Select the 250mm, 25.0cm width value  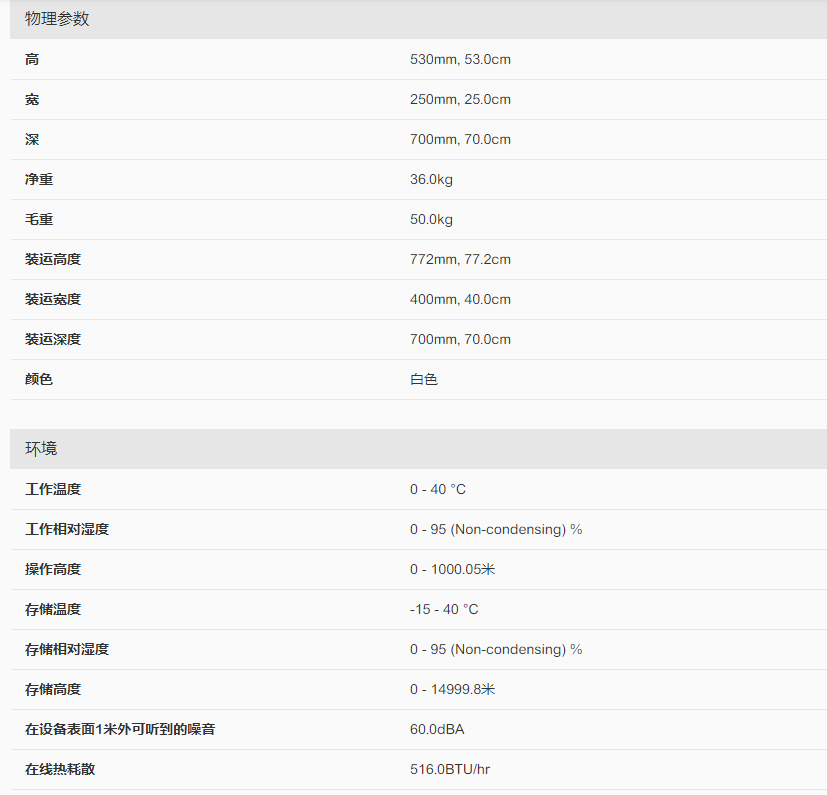coord(460,100)
